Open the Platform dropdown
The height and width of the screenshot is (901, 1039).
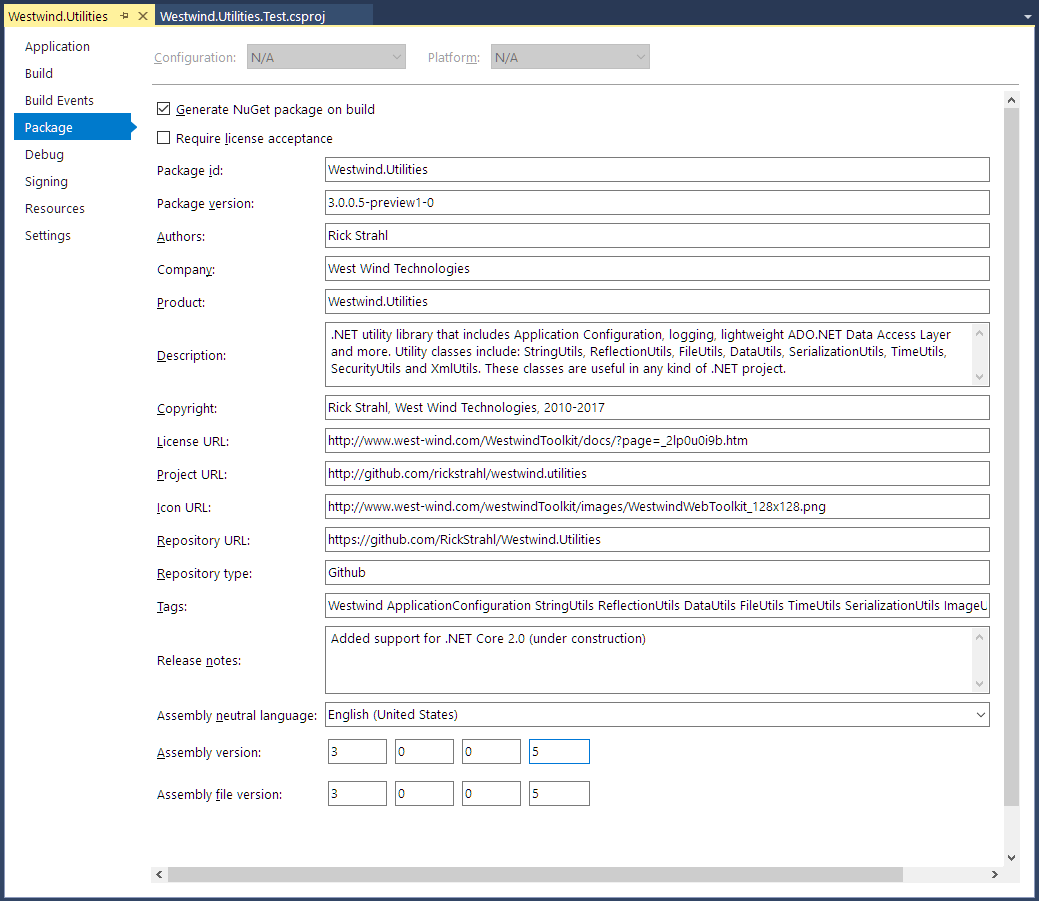570,57
